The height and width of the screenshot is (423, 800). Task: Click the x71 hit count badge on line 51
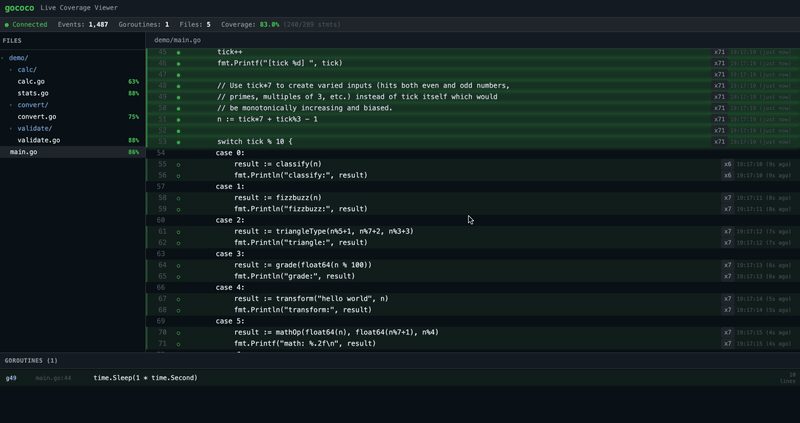(x=719, y=119)
